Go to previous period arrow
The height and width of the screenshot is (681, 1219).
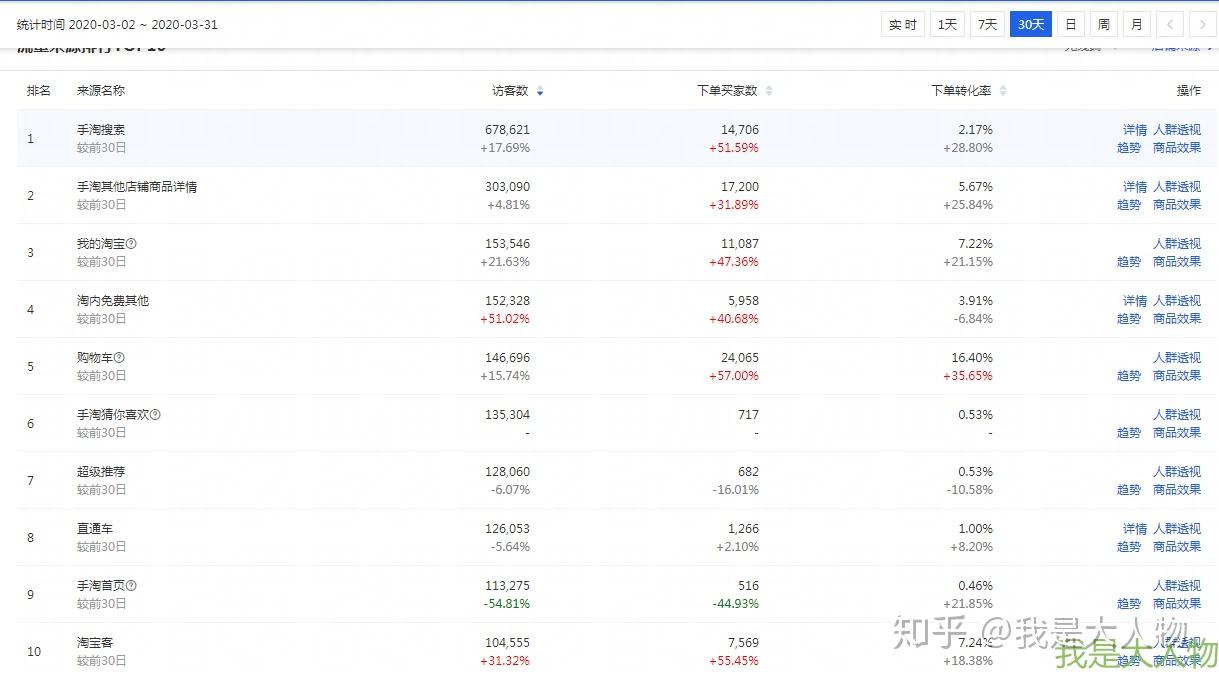1170,24
